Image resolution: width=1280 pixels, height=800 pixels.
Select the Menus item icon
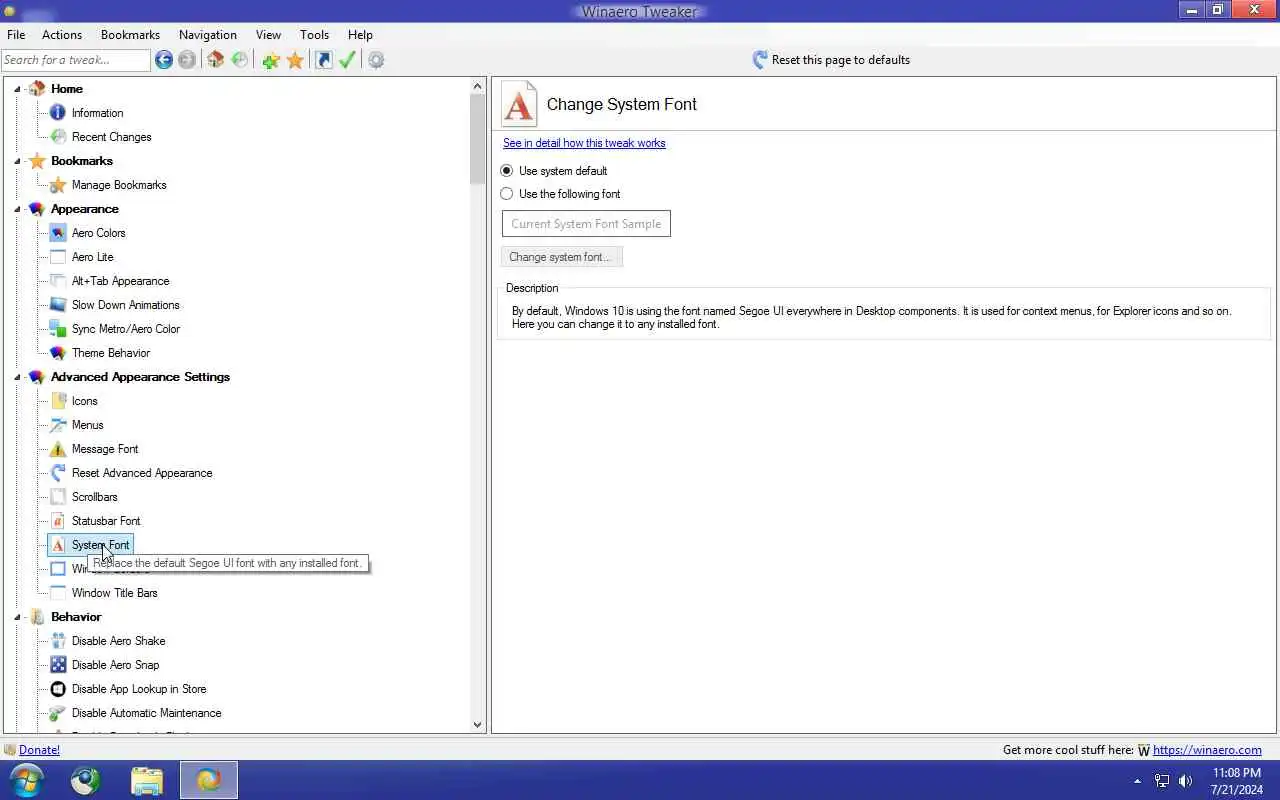click(58, 425)
